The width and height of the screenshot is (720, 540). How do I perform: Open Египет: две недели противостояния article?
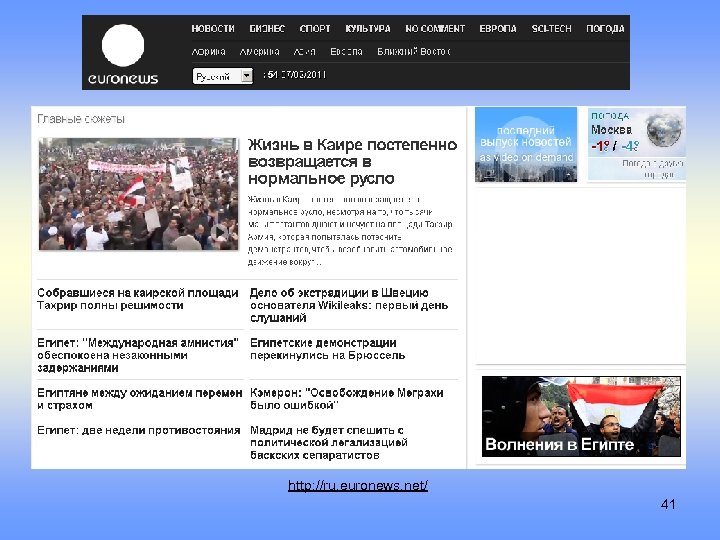tap(139, 430)
